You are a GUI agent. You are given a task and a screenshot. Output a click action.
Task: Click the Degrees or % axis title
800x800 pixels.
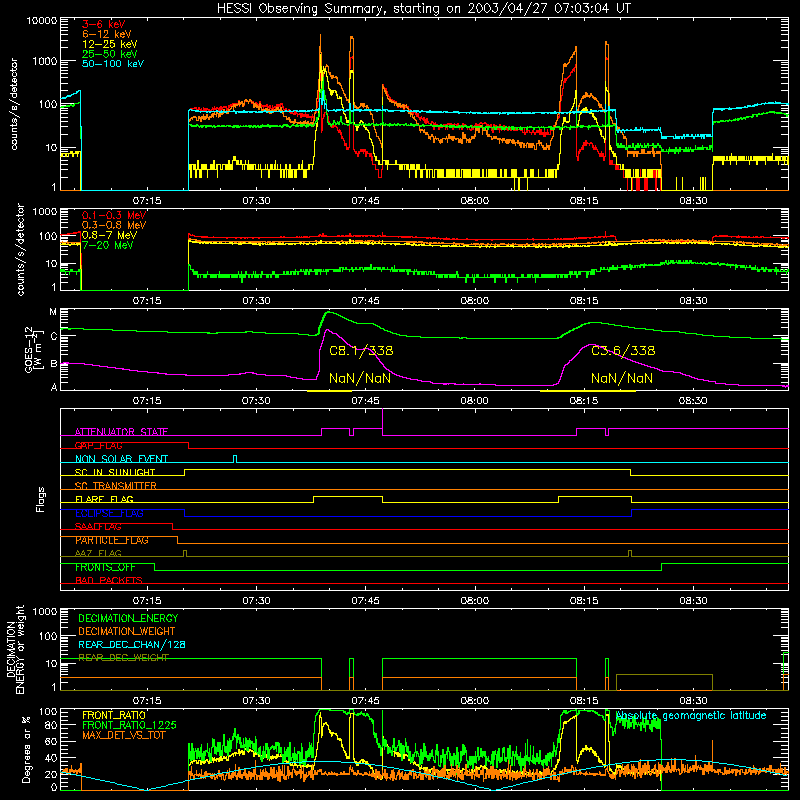[27, 749]
